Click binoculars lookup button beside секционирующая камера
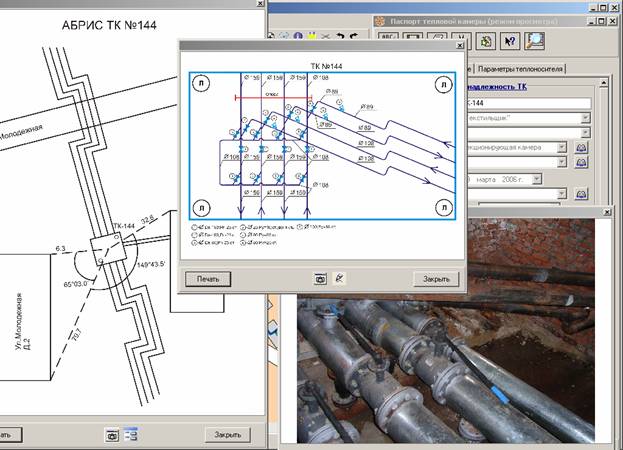The width and height of the screenshot is (623, 450). tap(581, 147)
